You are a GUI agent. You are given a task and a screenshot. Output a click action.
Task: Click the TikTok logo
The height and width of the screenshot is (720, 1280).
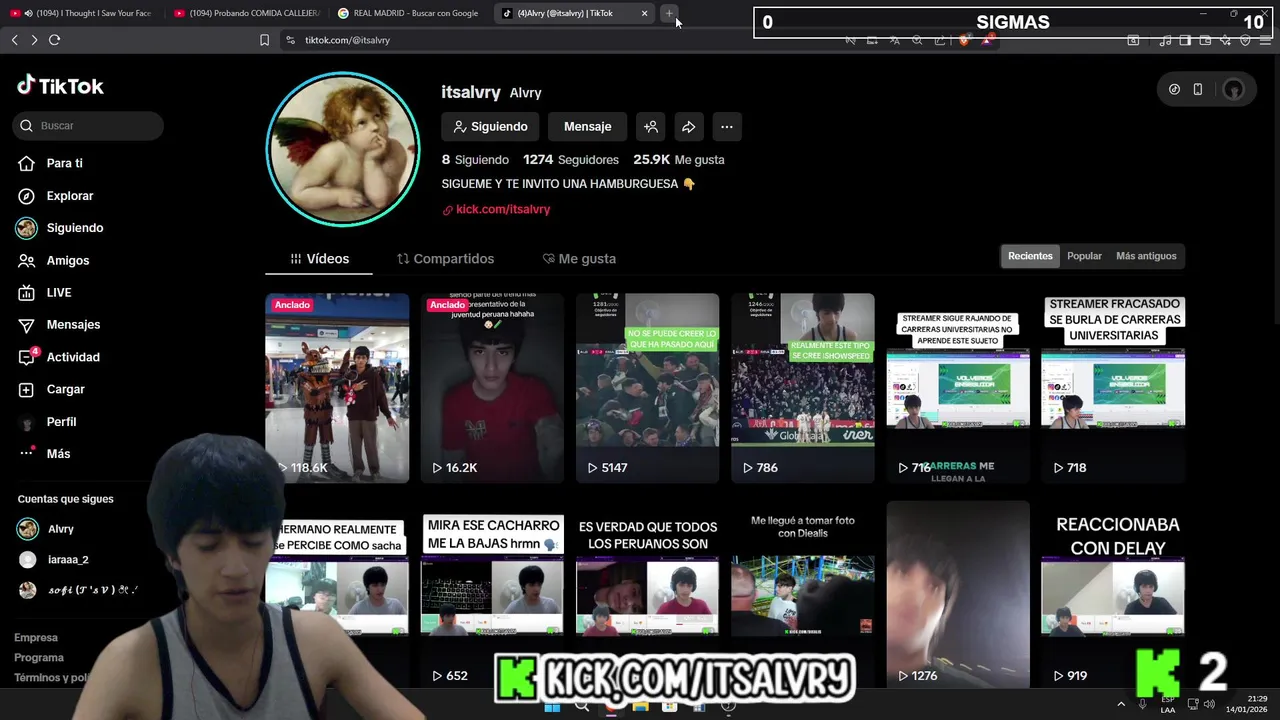(60, 86)
